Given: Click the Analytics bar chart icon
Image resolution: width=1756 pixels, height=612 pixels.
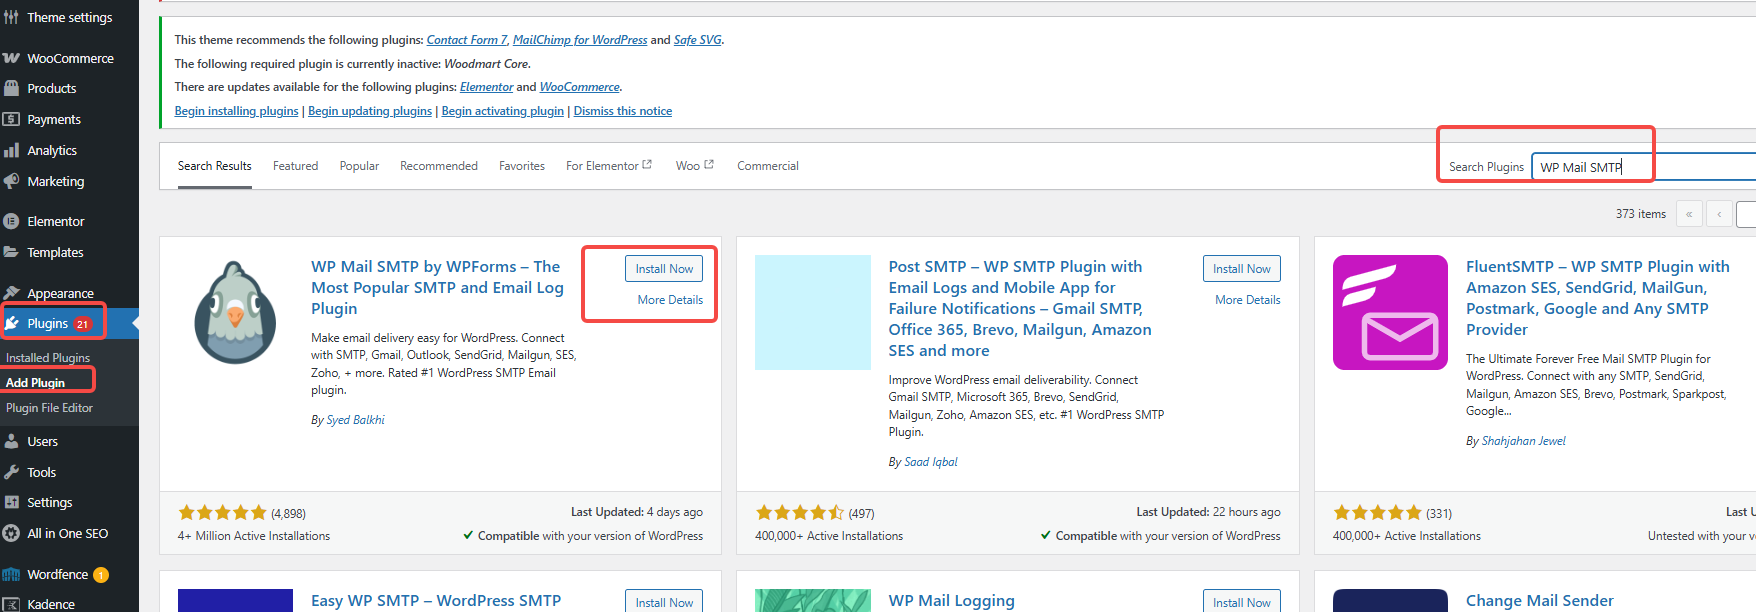Looking at the screenshot, I should (x=12, y=150).
